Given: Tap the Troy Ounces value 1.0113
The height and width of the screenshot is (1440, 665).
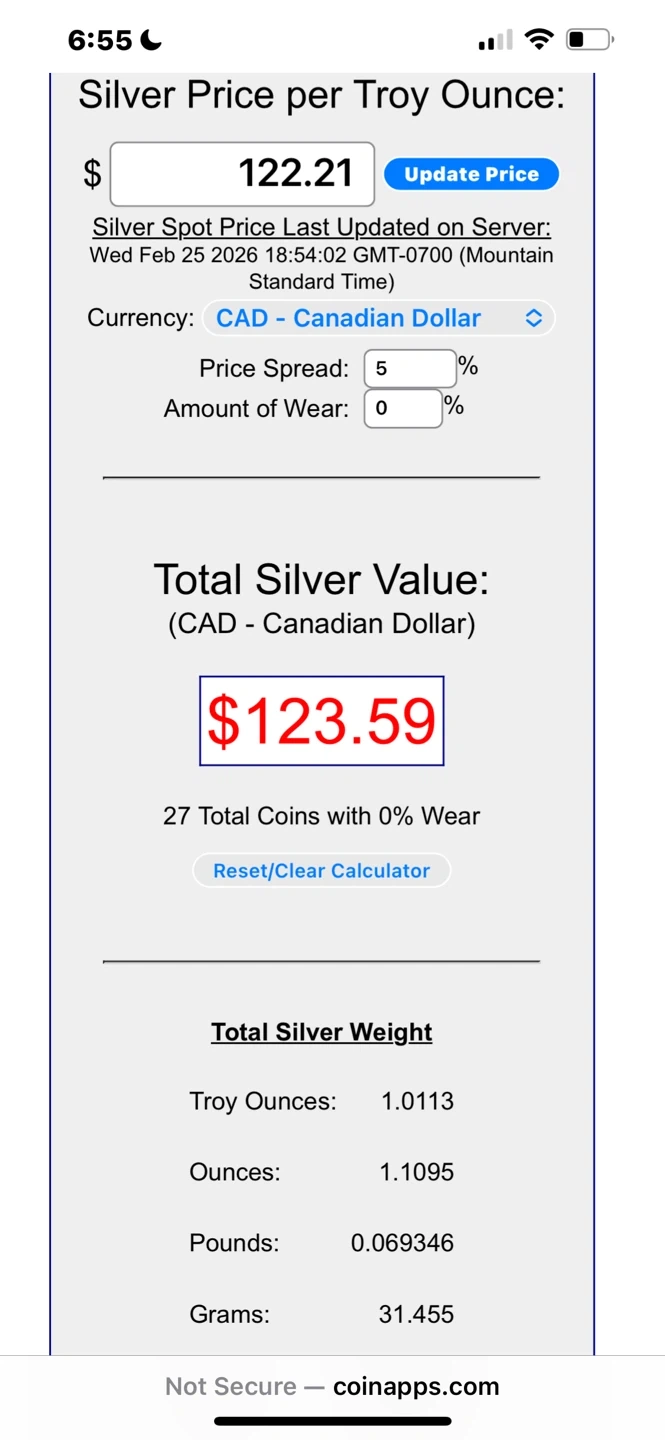Looking at the screenshot, I should click(417, 1101).
